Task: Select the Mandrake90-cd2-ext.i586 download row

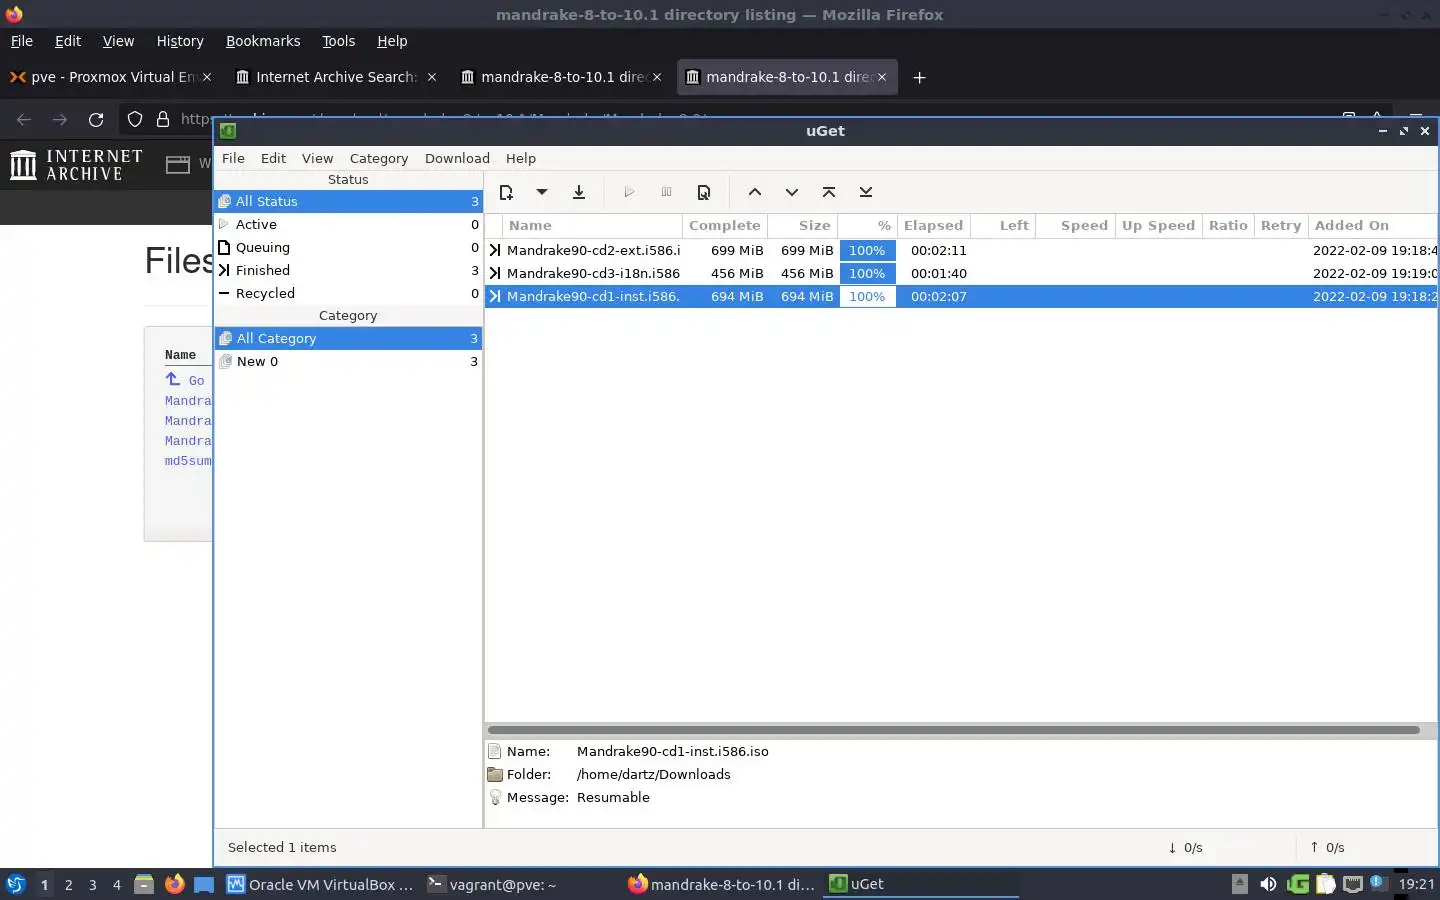Action: [x=961, y=250]
